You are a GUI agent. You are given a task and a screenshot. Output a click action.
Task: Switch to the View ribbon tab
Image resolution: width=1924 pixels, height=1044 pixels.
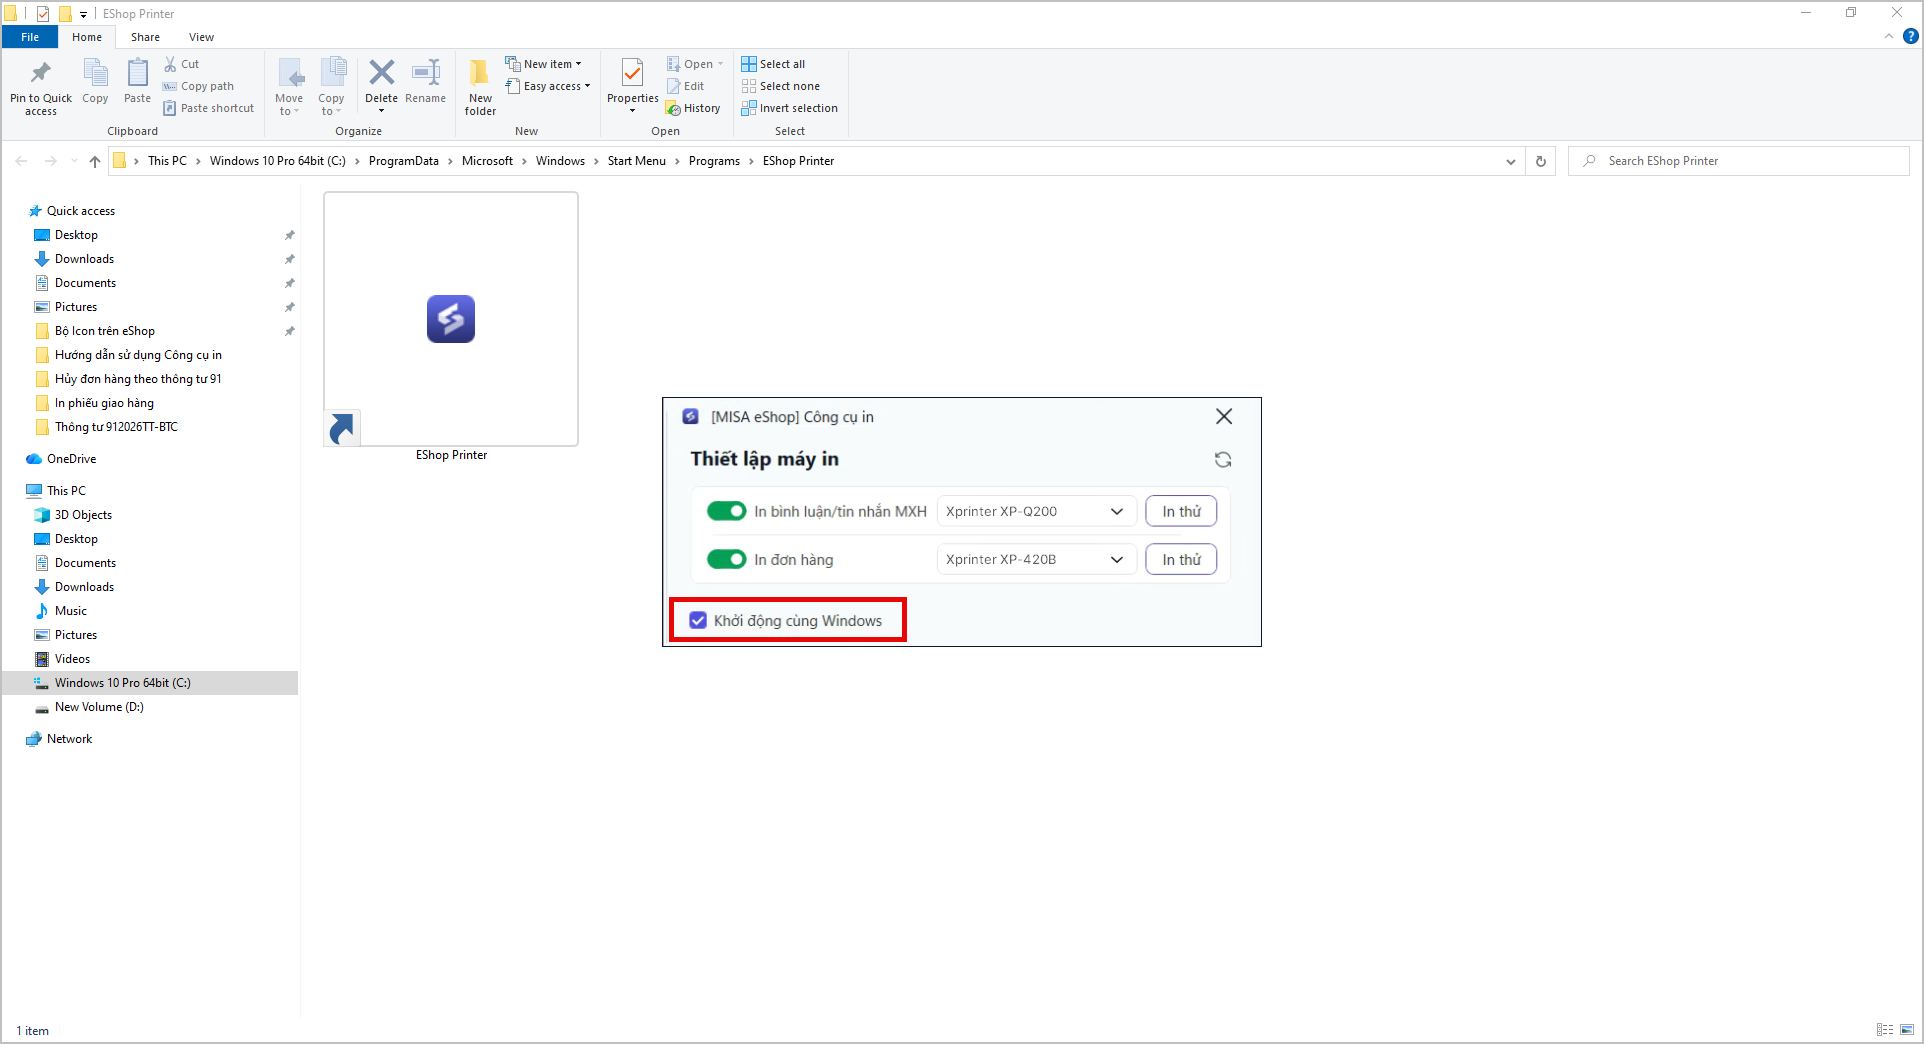click(x=201, y=37)
